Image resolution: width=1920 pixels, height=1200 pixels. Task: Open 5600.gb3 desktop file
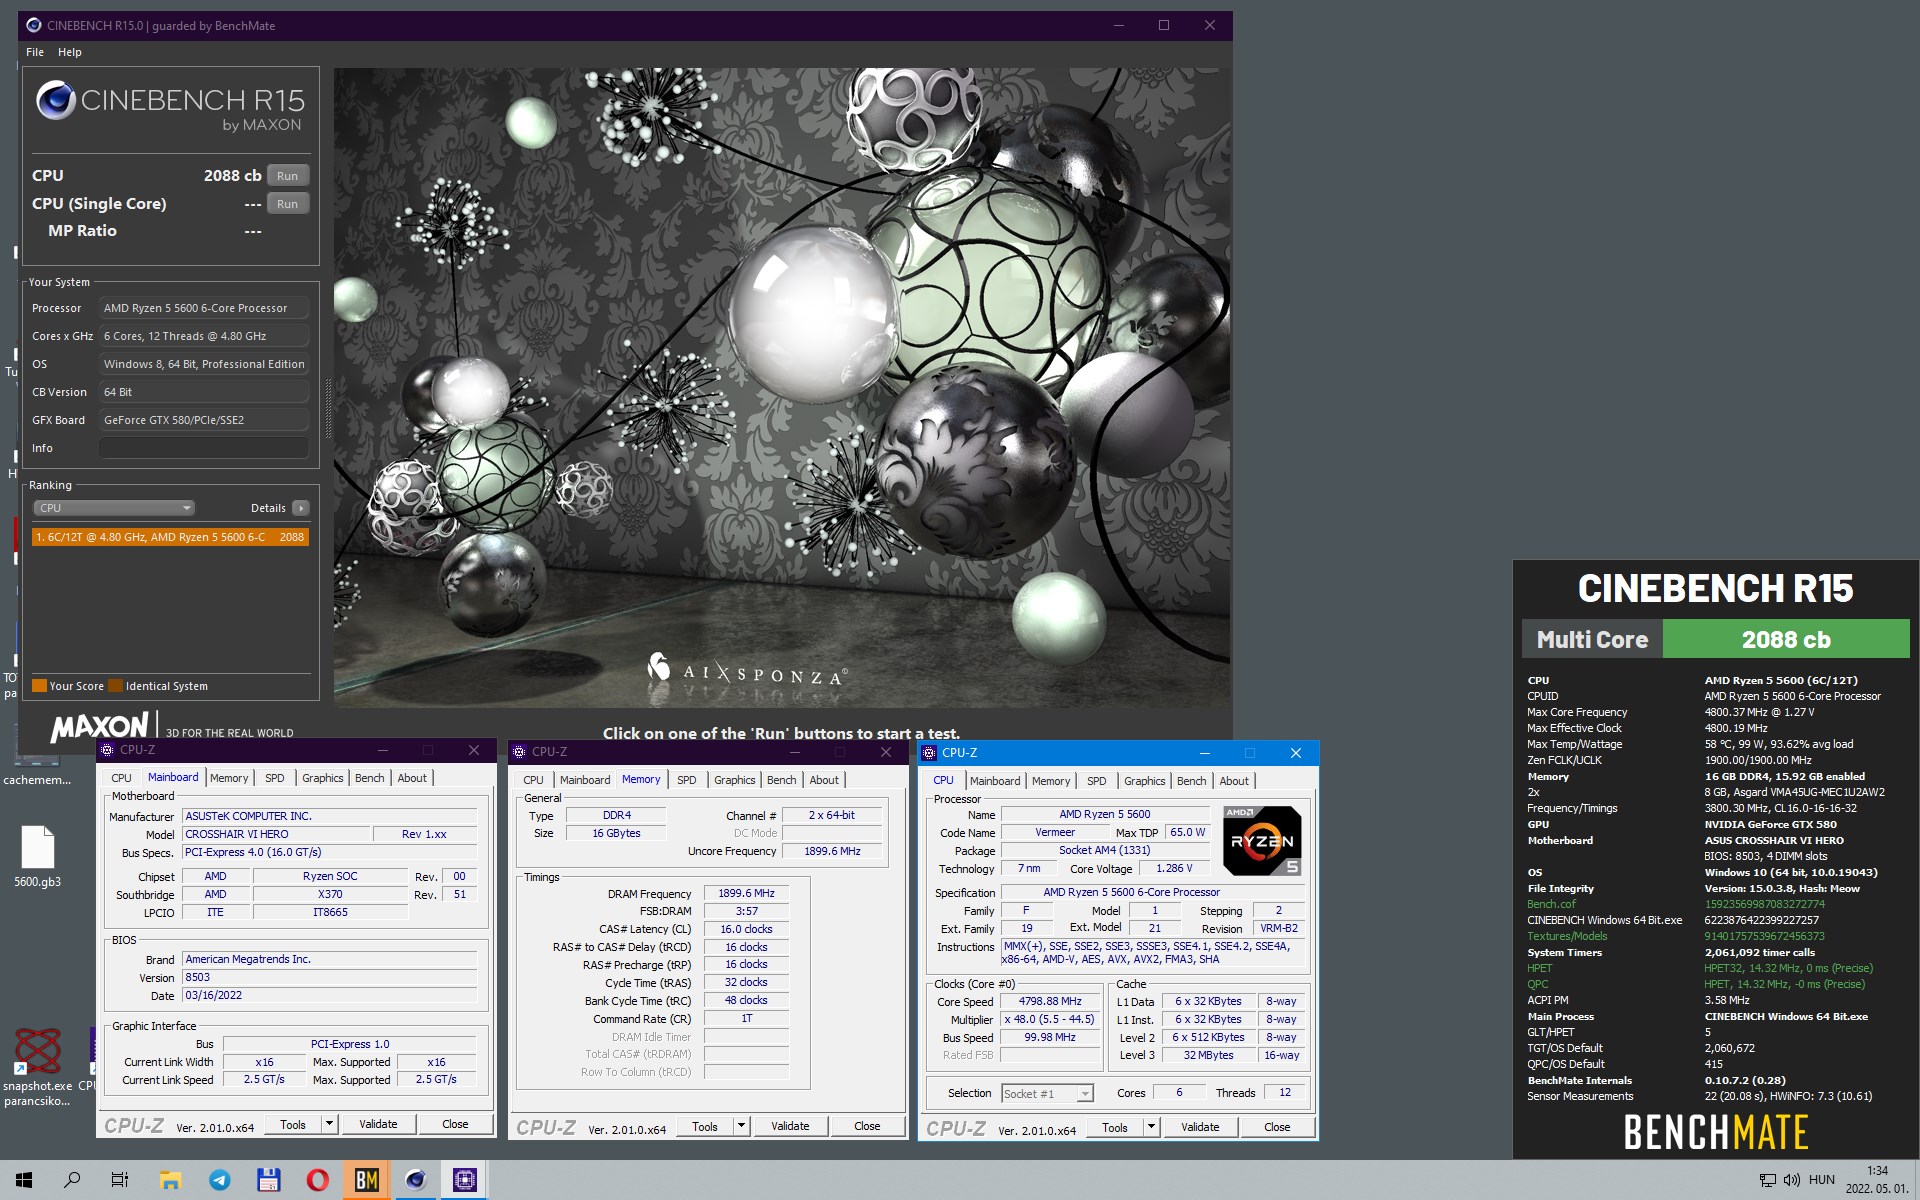(38, 856)
